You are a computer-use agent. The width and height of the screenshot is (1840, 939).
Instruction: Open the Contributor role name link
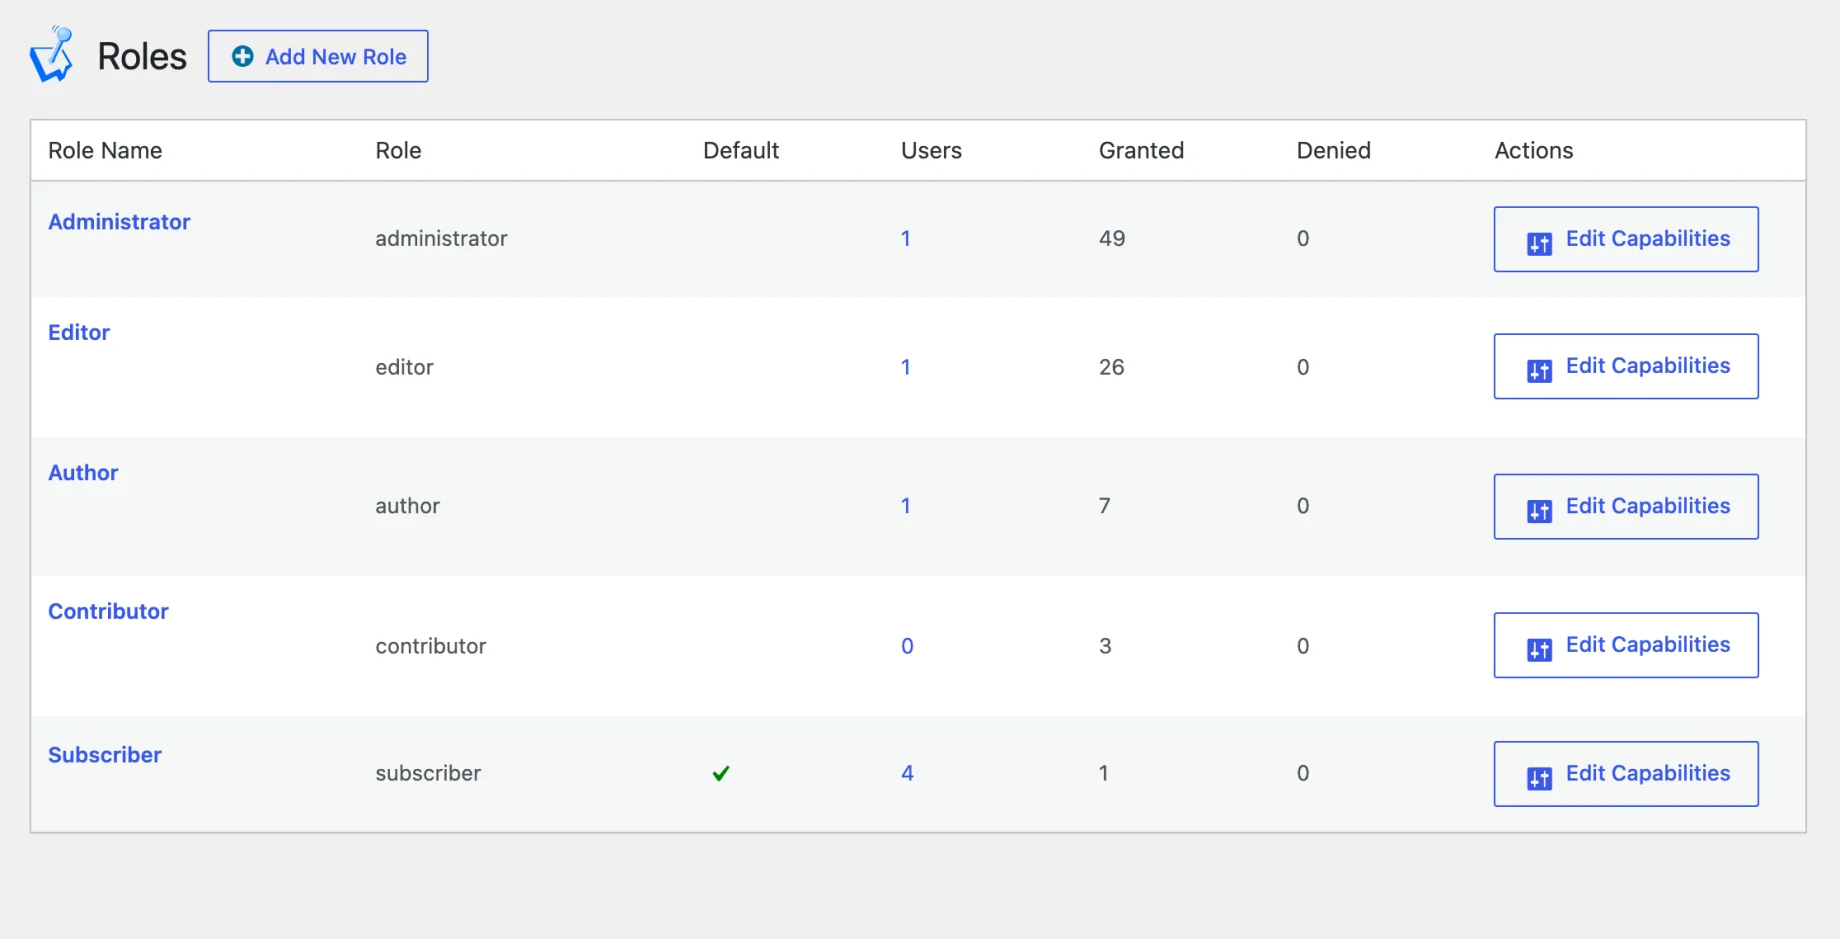(x=108, y=611)
